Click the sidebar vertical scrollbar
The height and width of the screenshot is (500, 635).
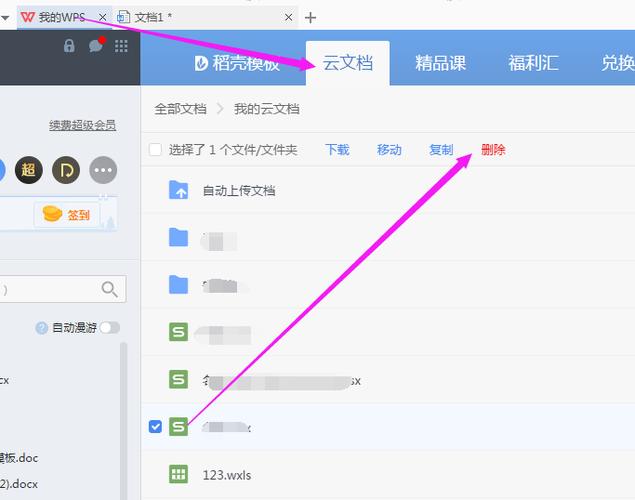tap(124, 421)
